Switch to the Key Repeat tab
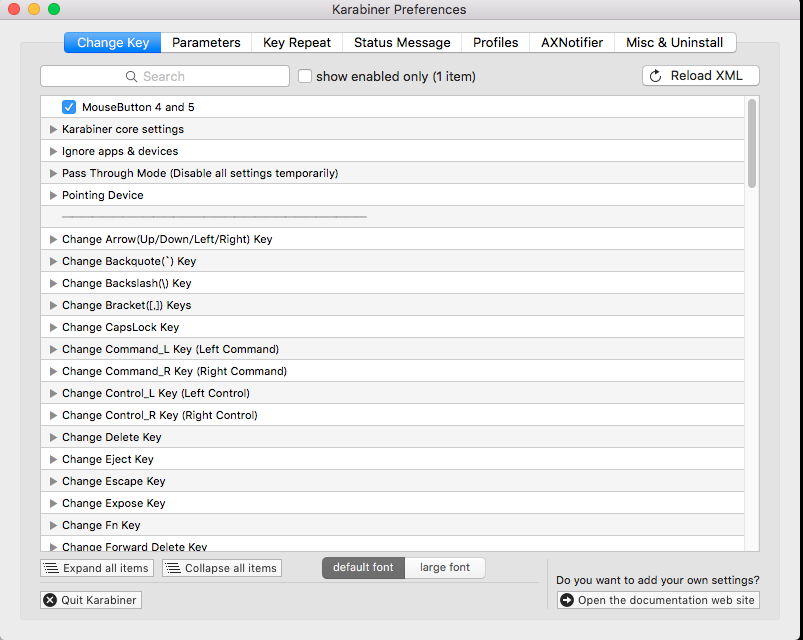Image resolution: width=803 pixels, height=640 pixels. coord(297,42)
